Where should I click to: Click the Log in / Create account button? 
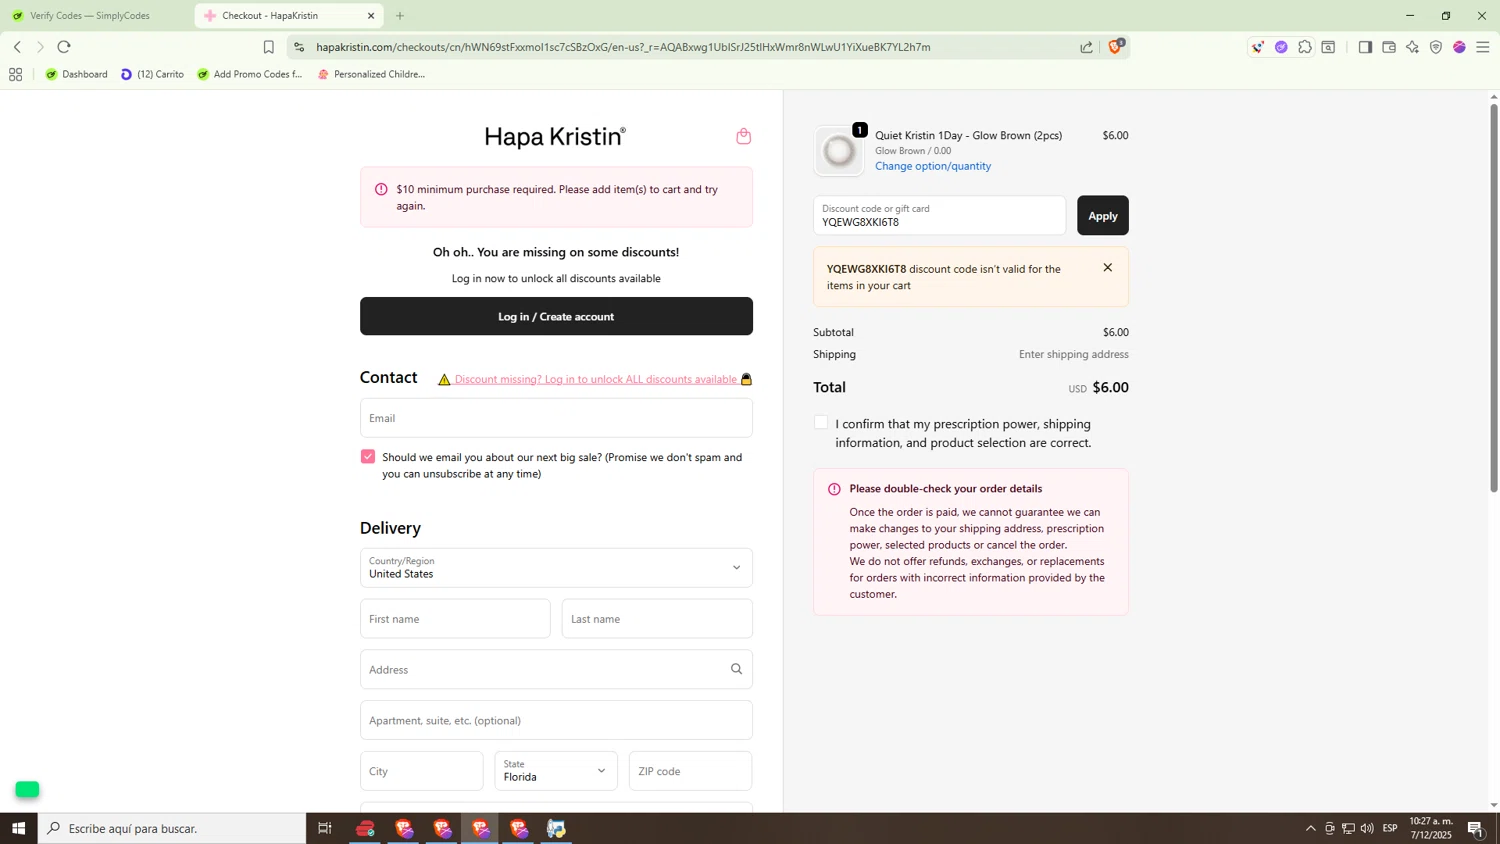(556, 316)
